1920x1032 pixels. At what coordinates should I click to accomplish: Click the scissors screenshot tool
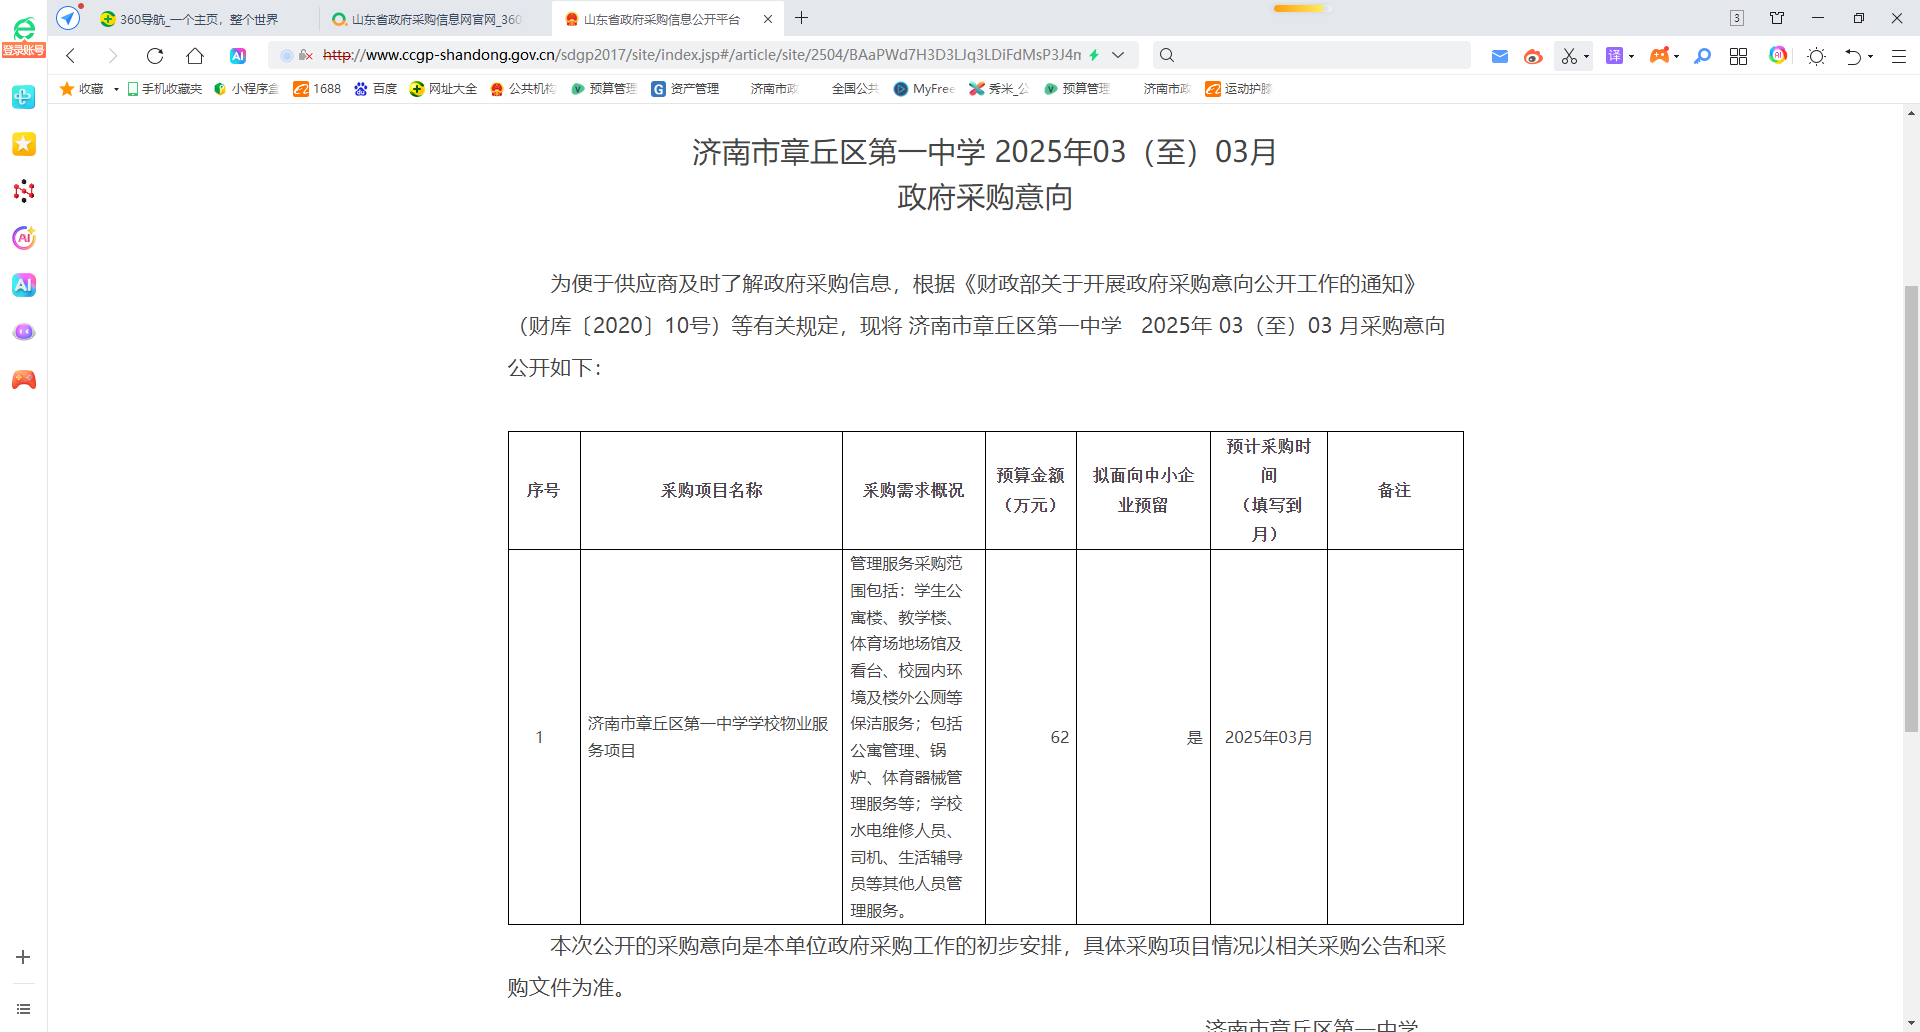click(x=1569, y=57)
